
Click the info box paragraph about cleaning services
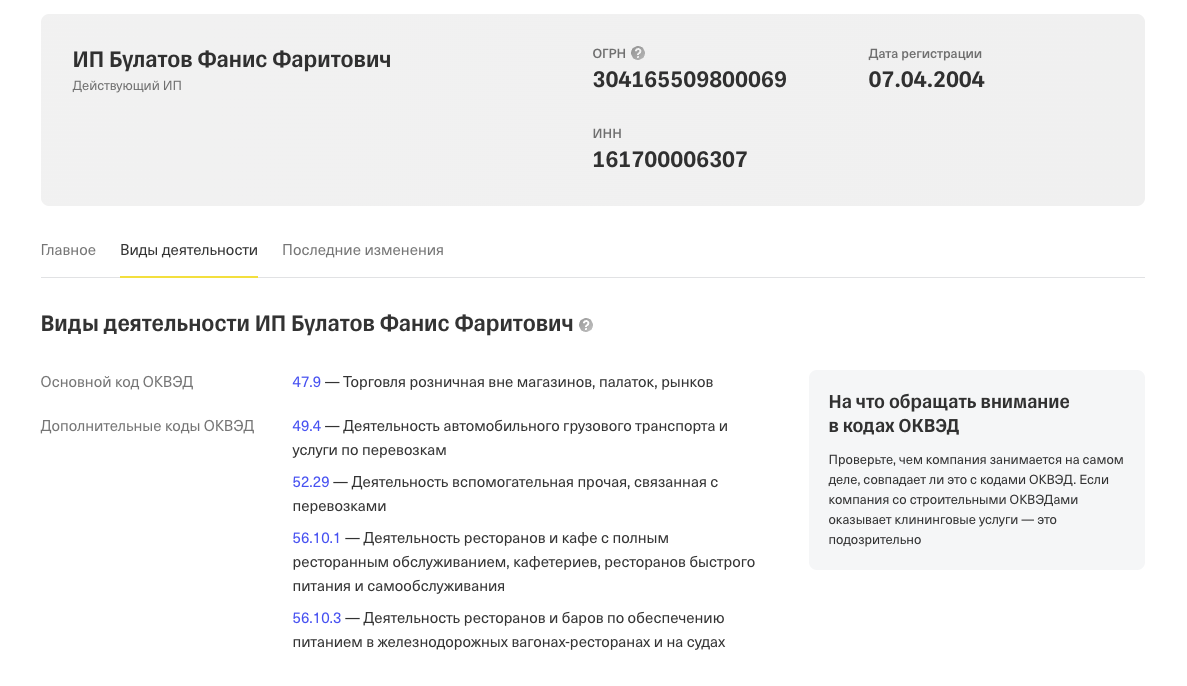[975, 500]
